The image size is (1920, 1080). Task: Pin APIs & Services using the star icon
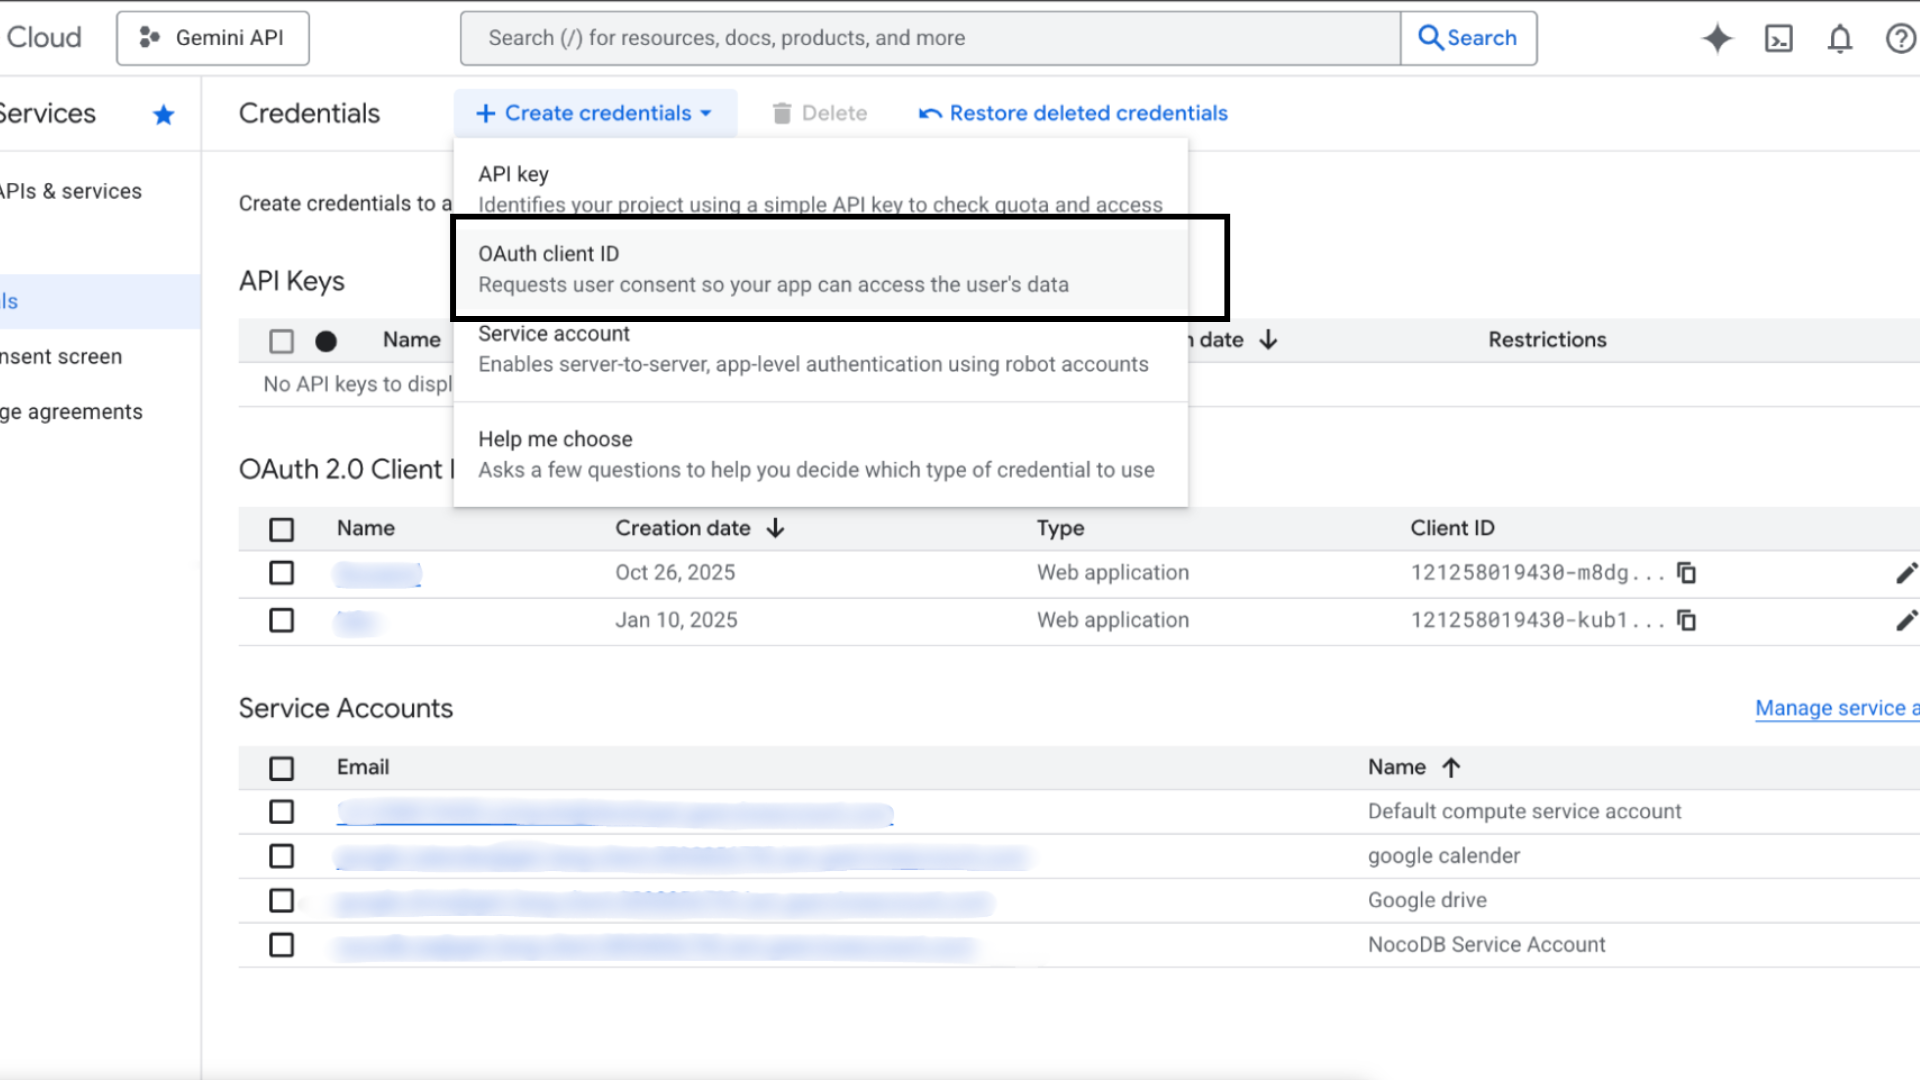(163, 114)
